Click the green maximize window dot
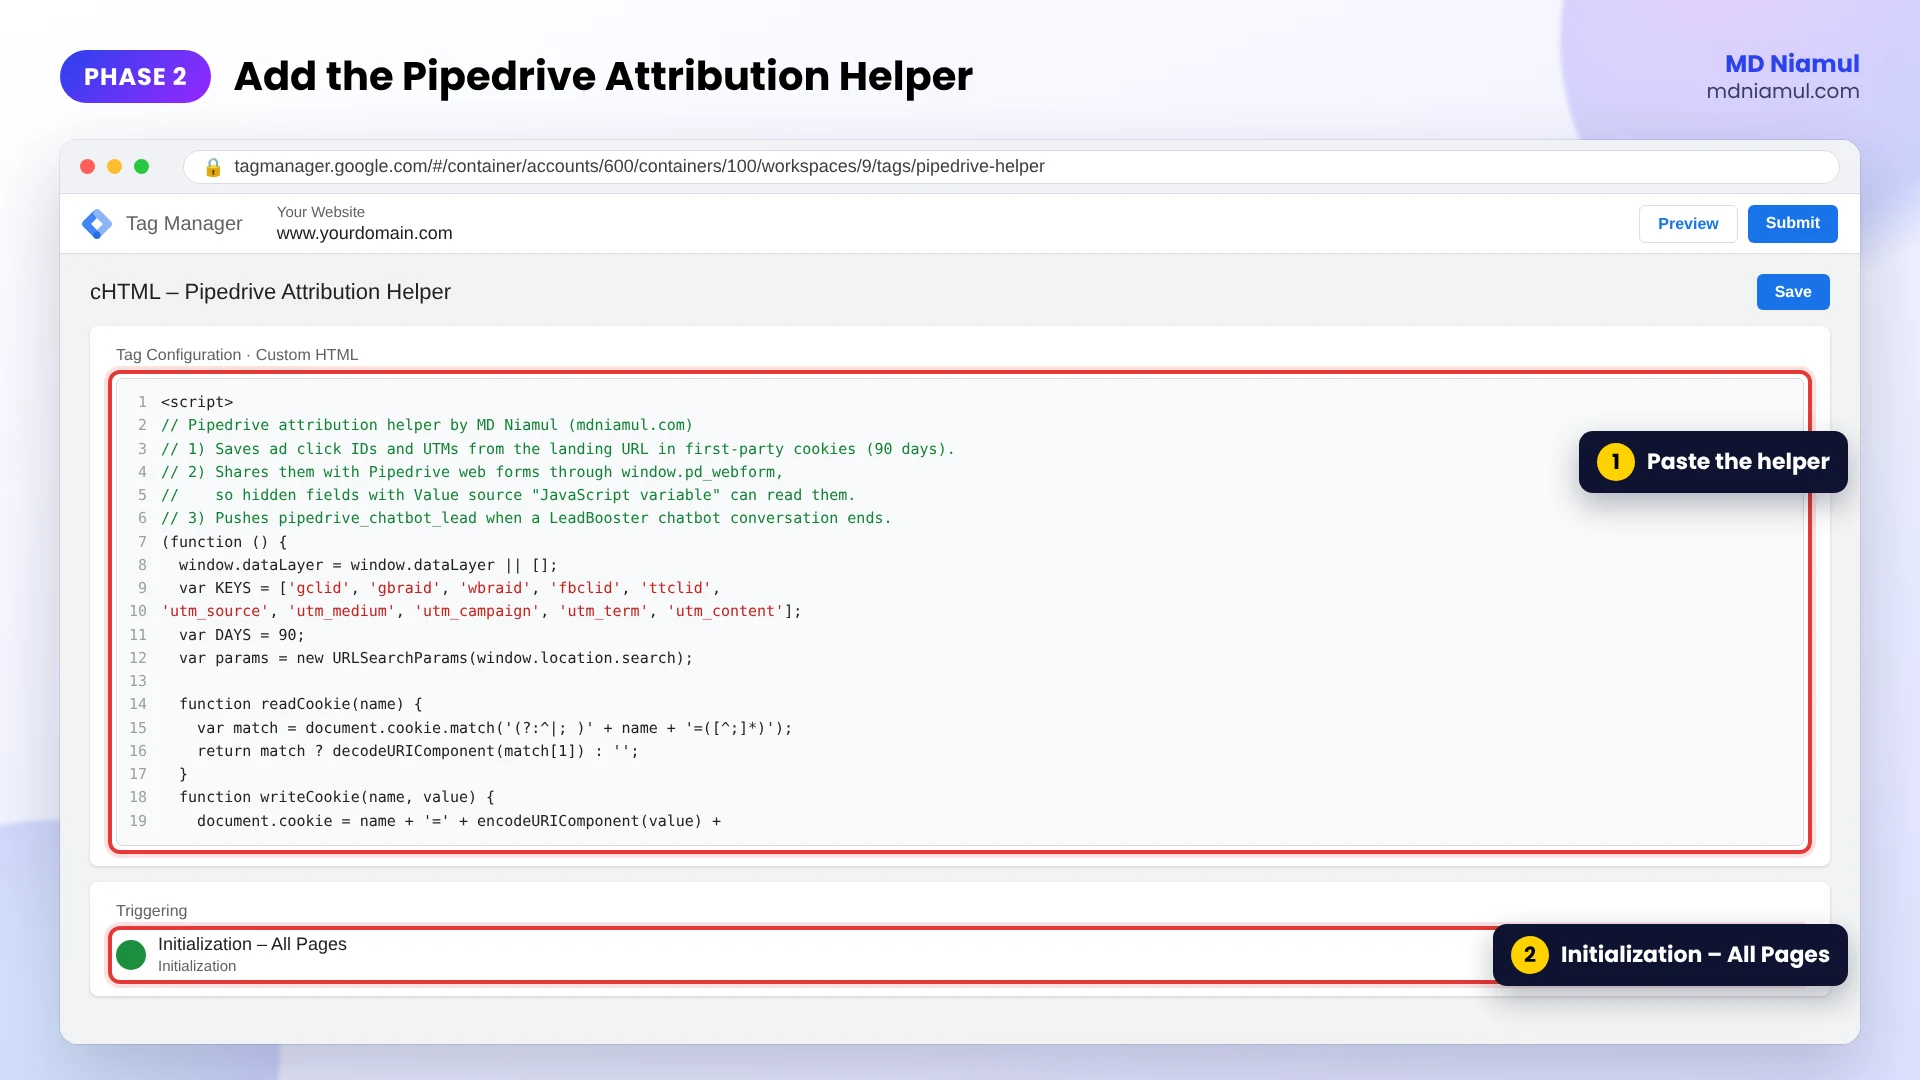This screenshot has width=1920, height=1080. [142, 167]
